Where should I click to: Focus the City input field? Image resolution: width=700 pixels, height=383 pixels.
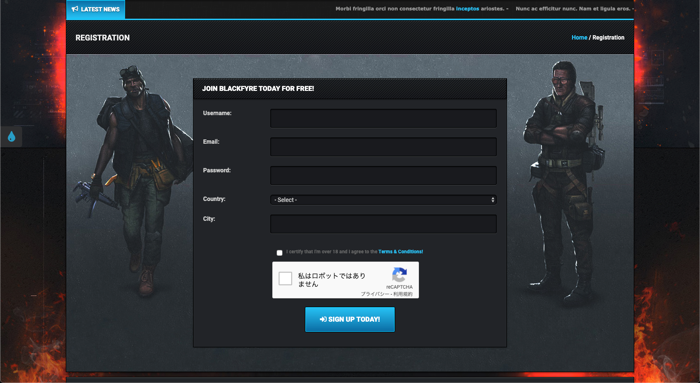tap(383, 224)
